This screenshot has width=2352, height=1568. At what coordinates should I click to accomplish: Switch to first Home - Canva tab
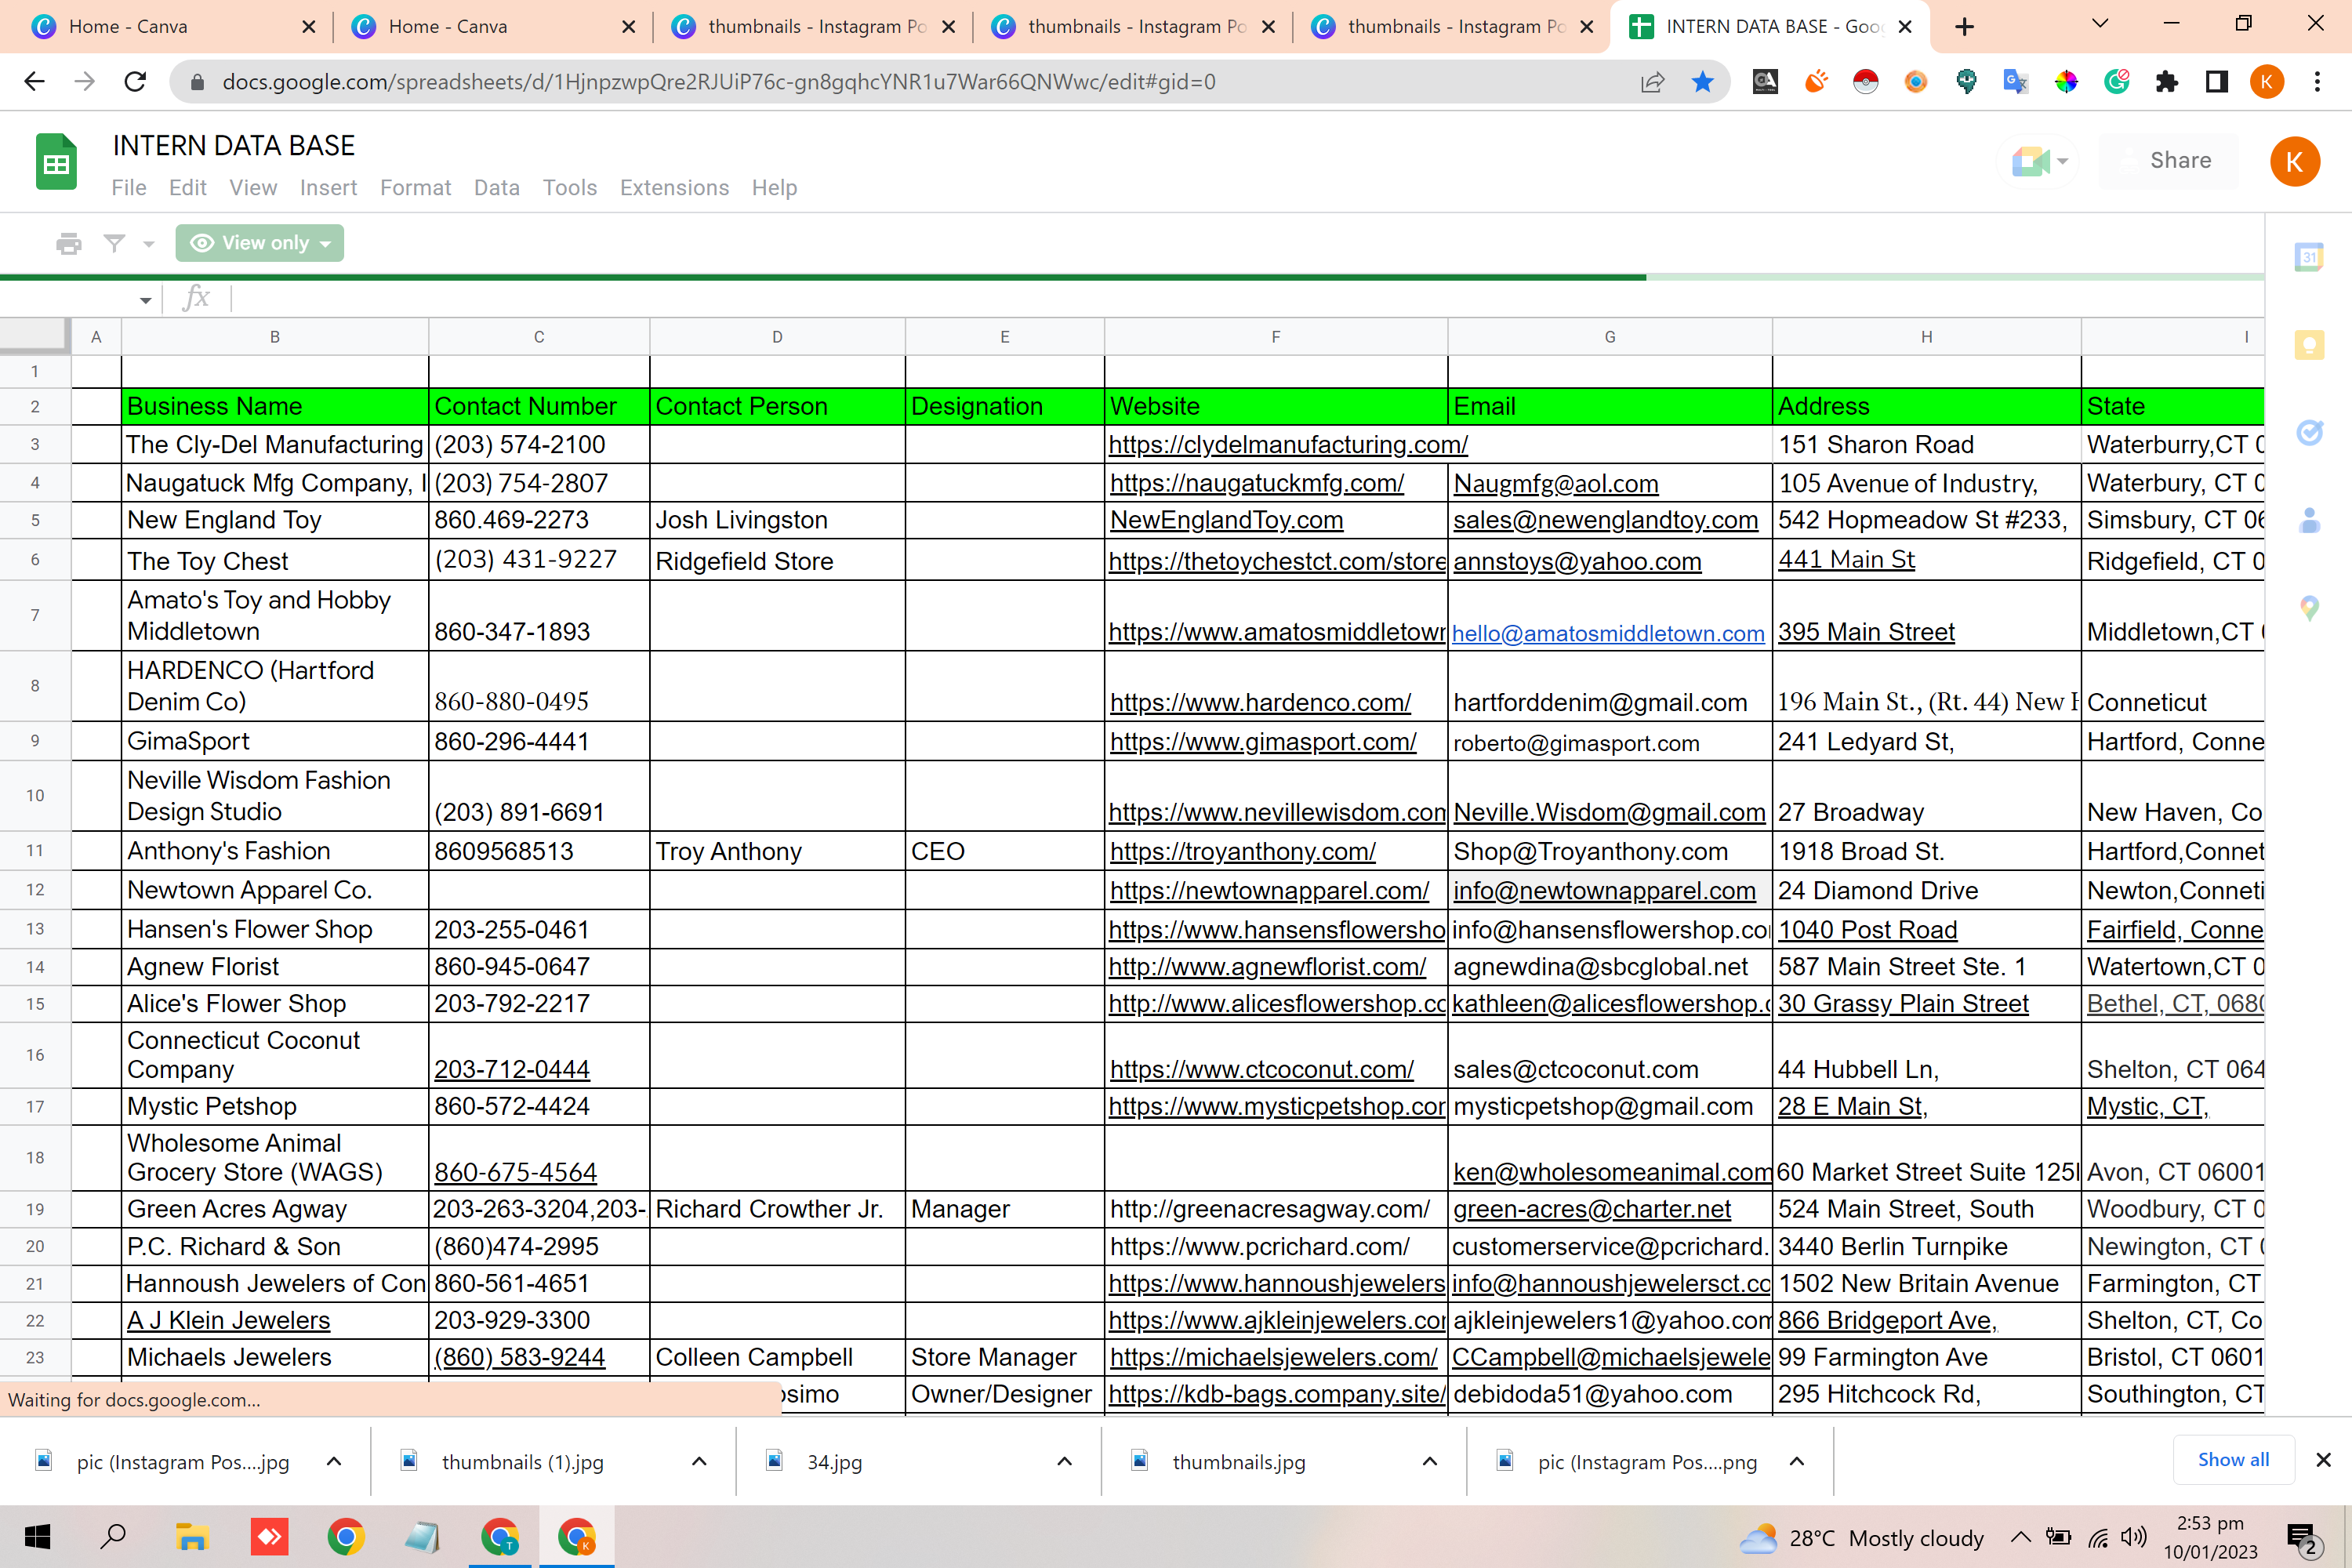click(x=170, y=27)
